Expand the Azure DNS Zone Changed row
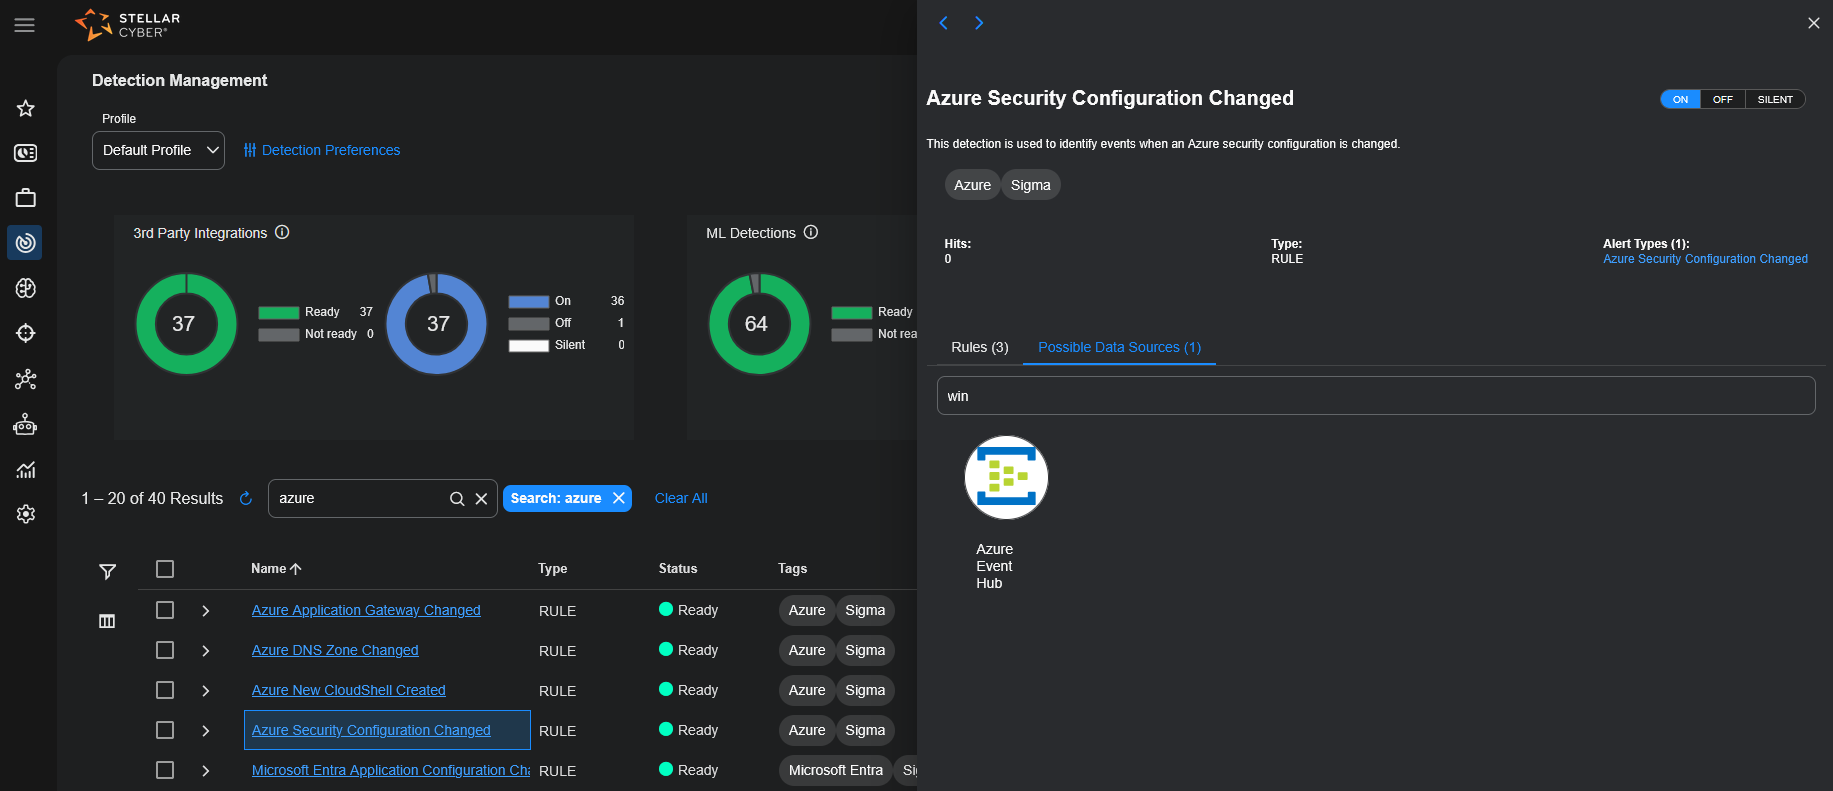The image size is (1833, 791). 206,650
